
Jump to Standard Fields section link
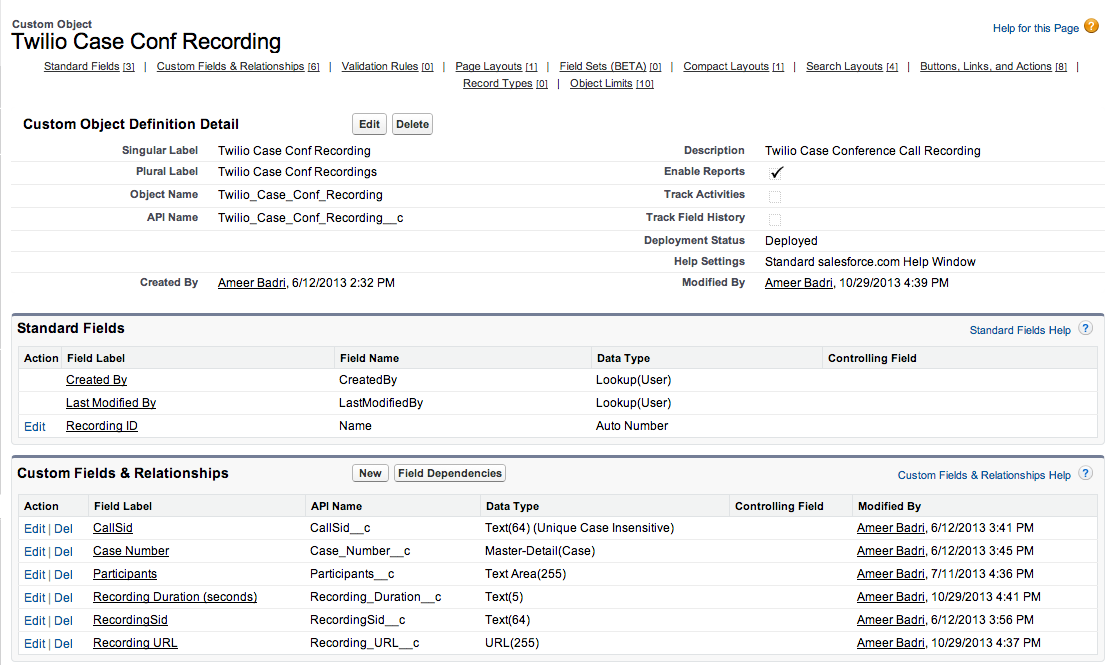(x=89, y=66)
